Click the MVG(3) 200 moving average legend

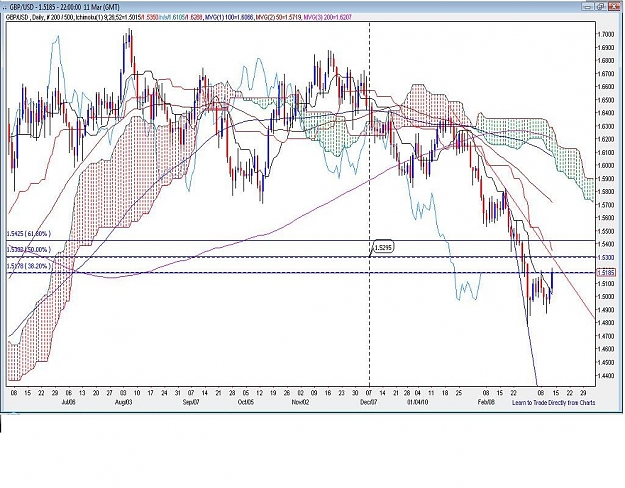click(328, 17)
